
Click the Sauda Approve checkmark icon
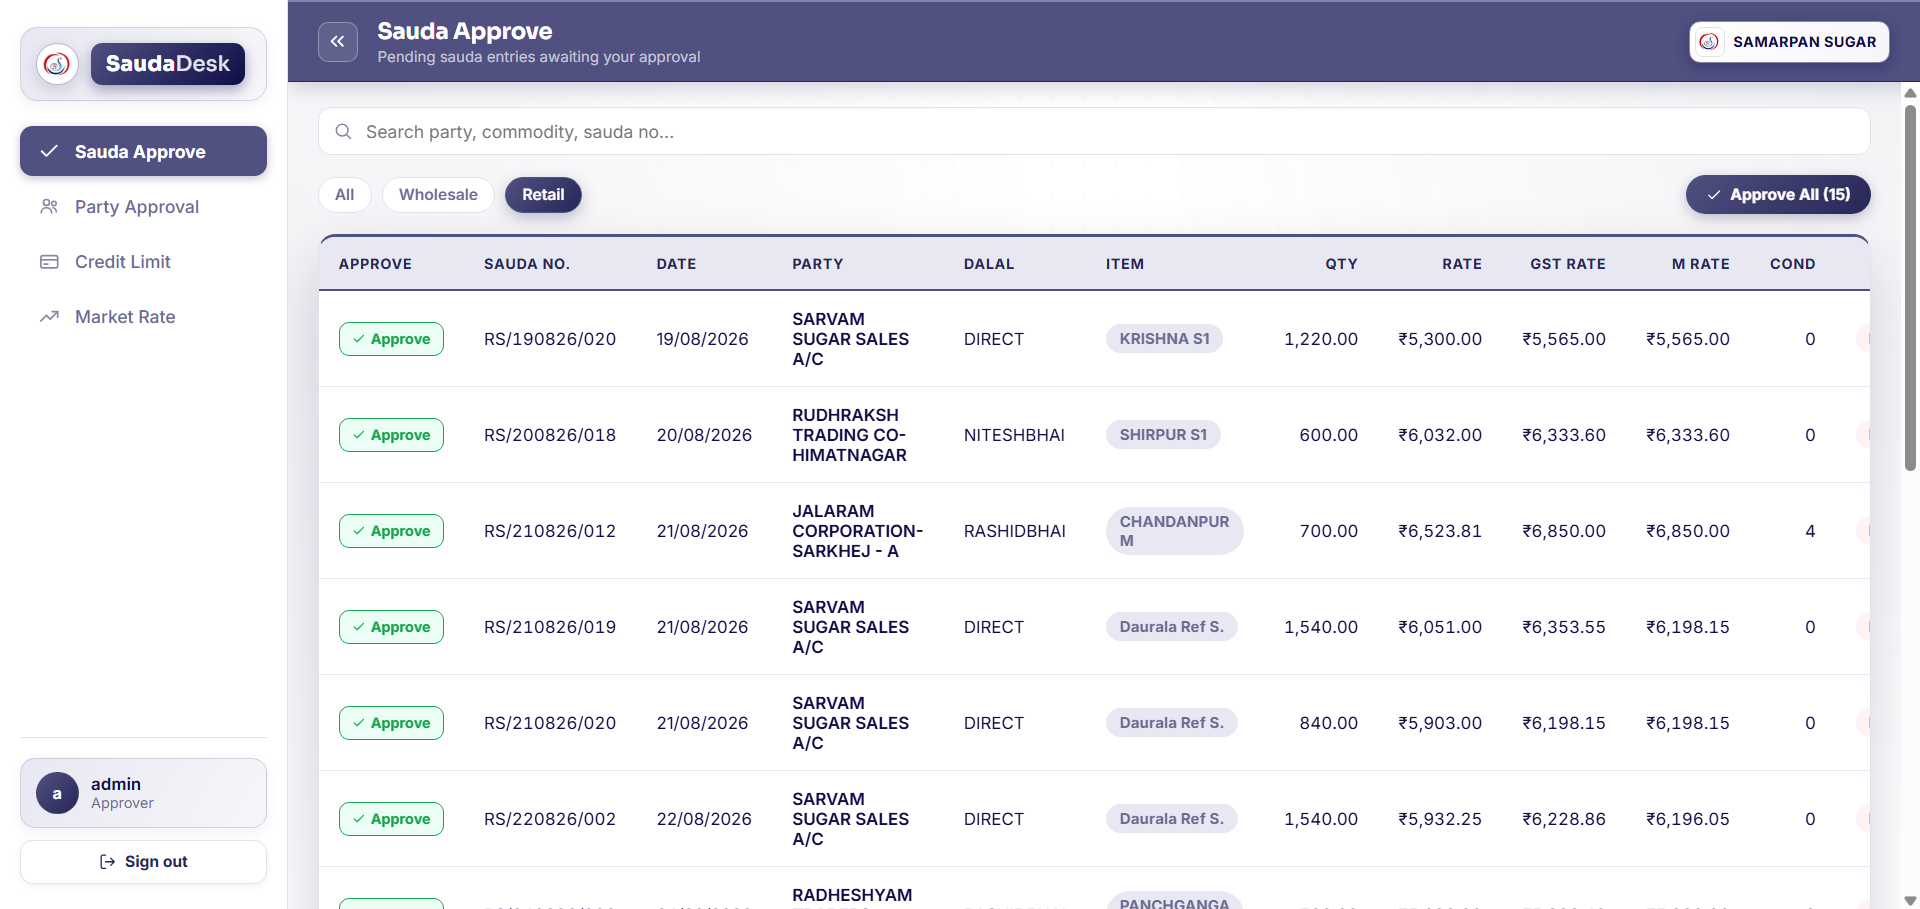[49, 152]
